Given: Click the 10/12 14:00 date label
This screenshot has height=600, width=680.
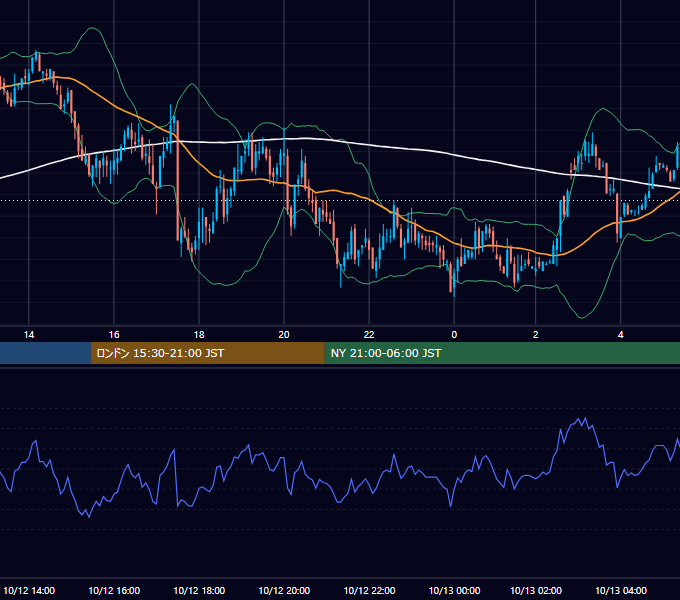Looking at the screenshot, I should pyautogui.click(x=29, y=590).
